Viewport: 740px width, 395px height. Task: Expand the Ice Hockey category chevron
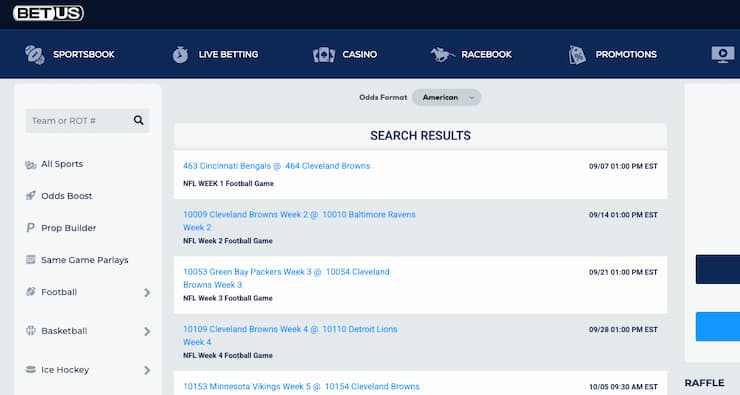147,370
